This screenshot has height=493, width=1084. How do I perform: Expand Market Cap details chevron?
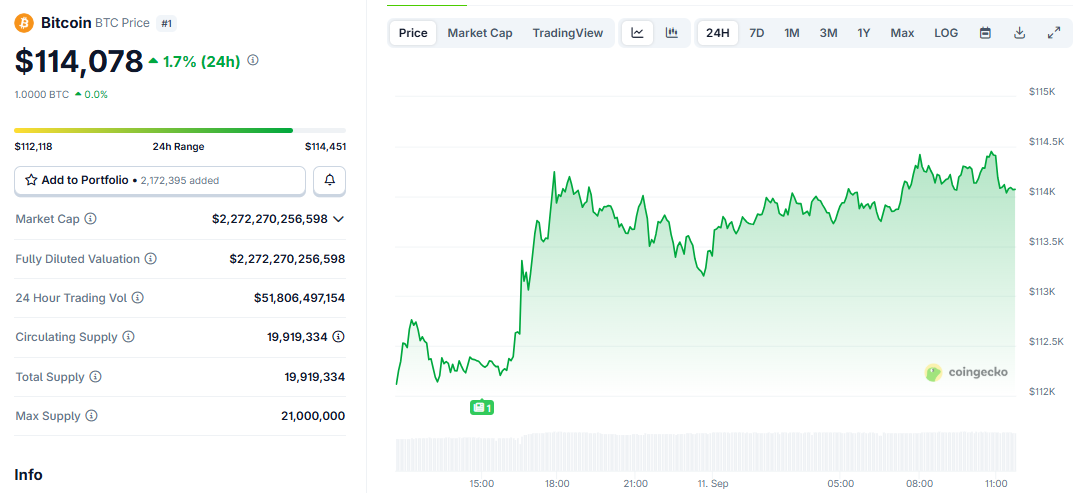coord(338,219)
